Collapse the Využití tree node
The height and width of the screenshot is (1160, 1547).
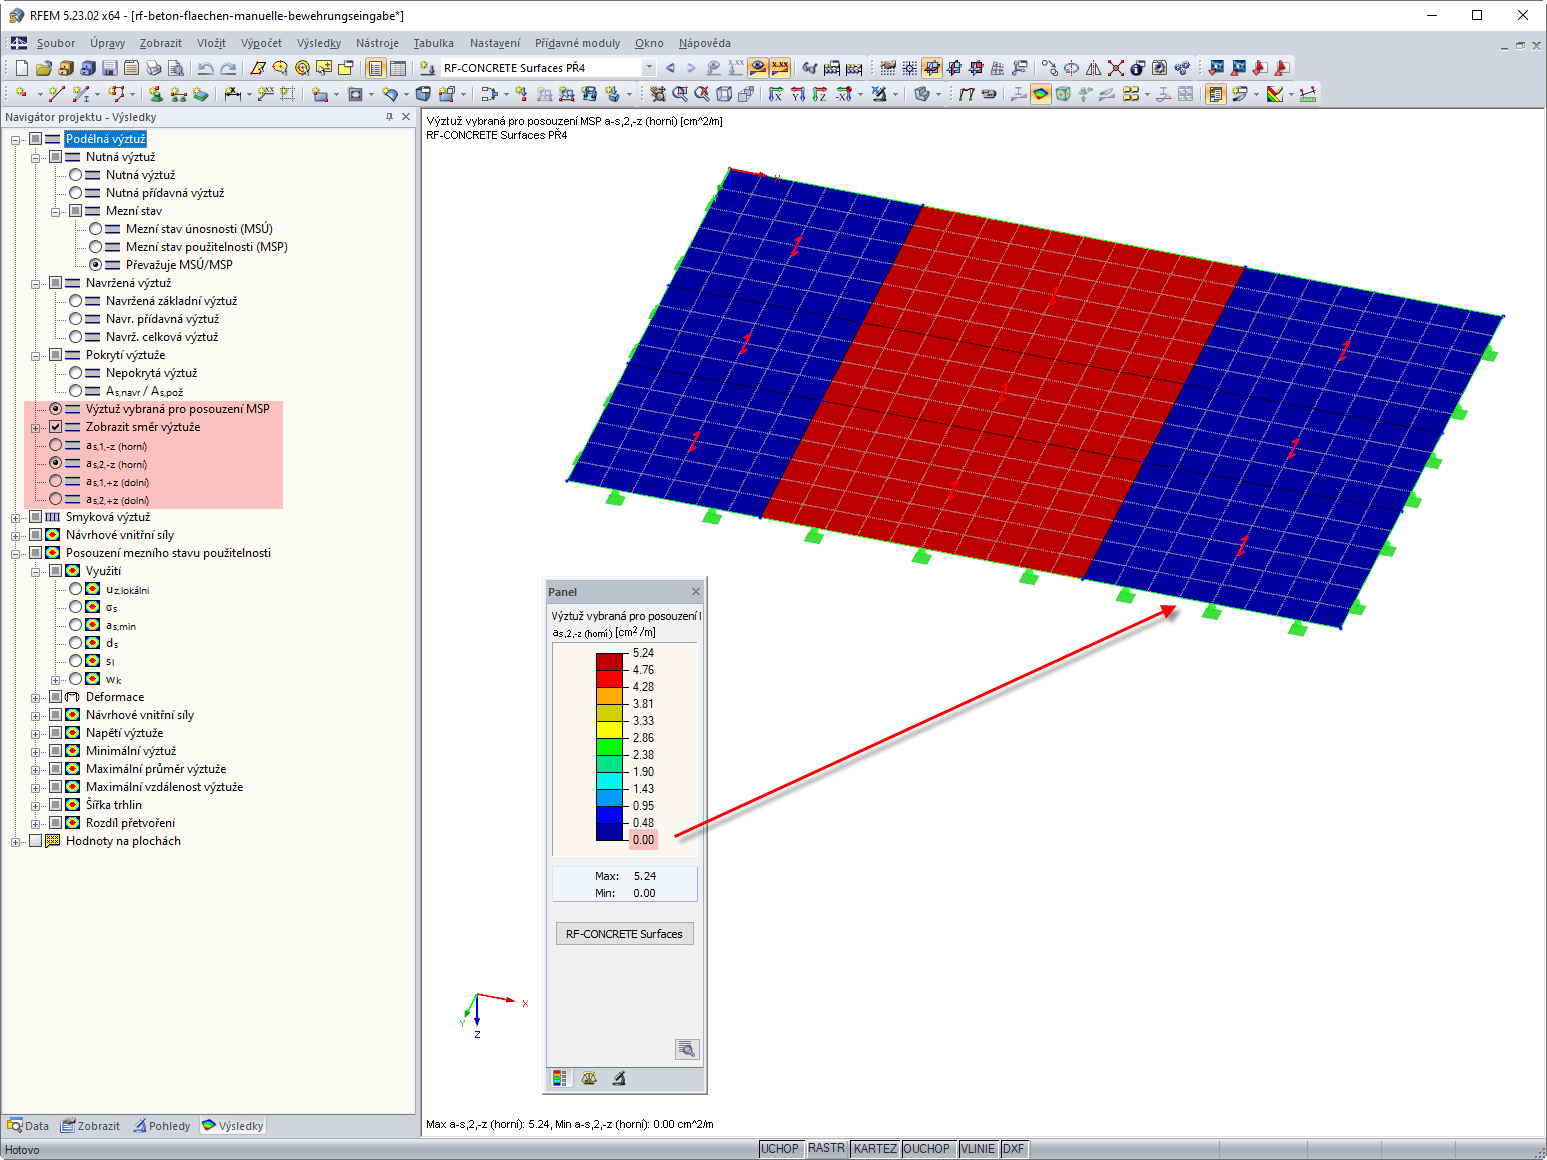coord(36,571)
